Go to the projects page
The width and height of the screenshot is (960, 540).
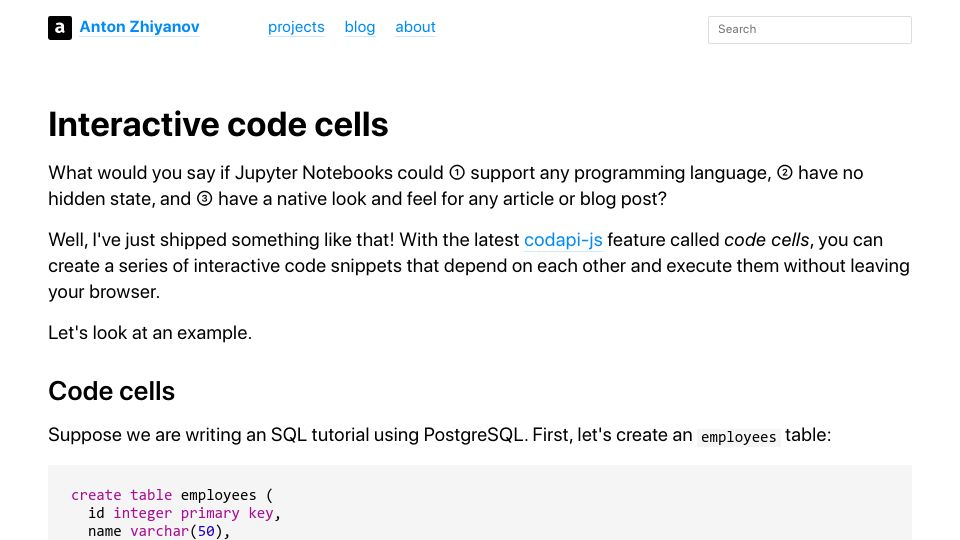296,27
